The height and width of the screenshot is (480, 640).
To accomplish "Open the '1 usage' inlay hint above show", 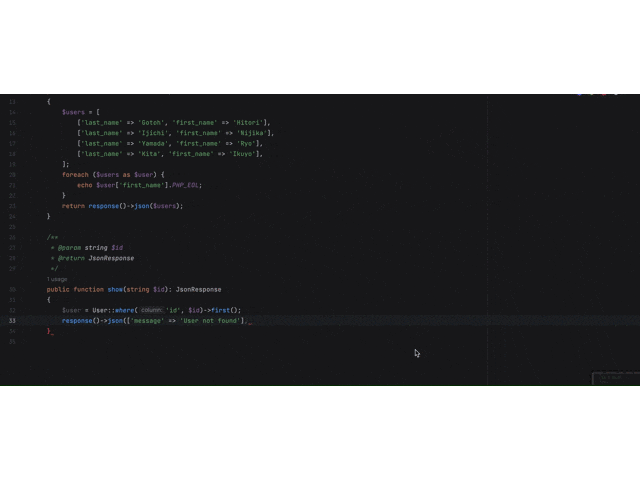I will pyautogui.click(x=57, y=279).
